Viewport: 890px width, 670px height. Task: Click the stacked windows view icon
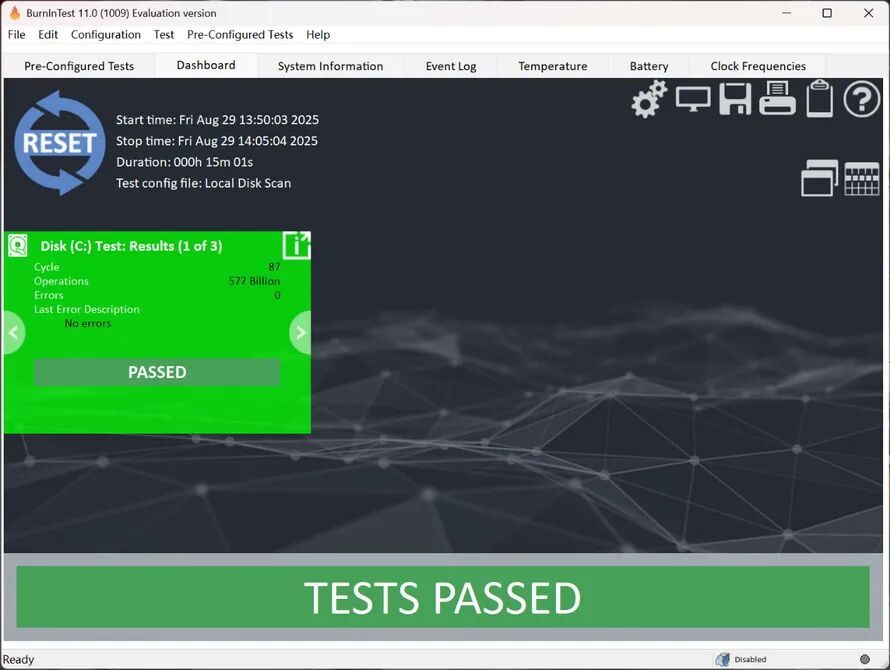[820, 178]
